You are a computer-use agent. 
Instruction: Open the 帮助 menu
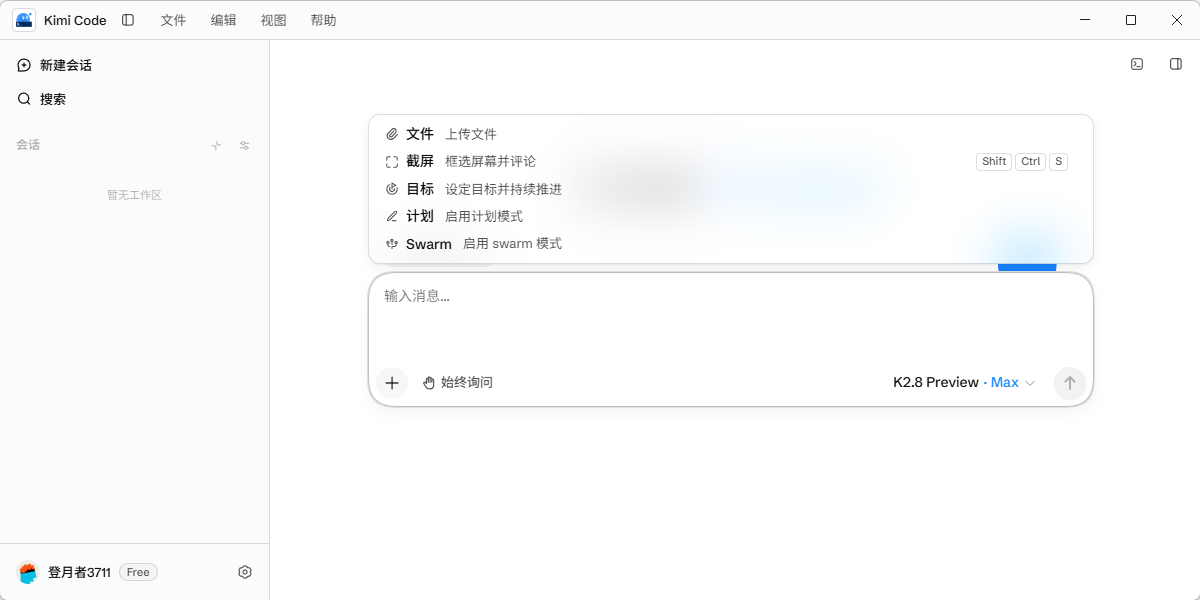coord(323,20)
